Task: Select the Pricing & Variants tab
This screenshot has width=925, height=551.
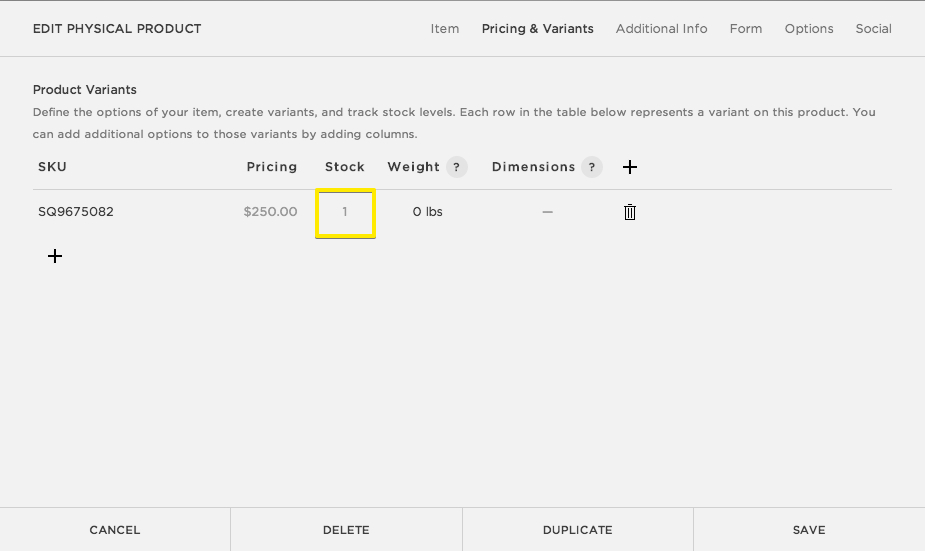Action: tap(537, 29)
